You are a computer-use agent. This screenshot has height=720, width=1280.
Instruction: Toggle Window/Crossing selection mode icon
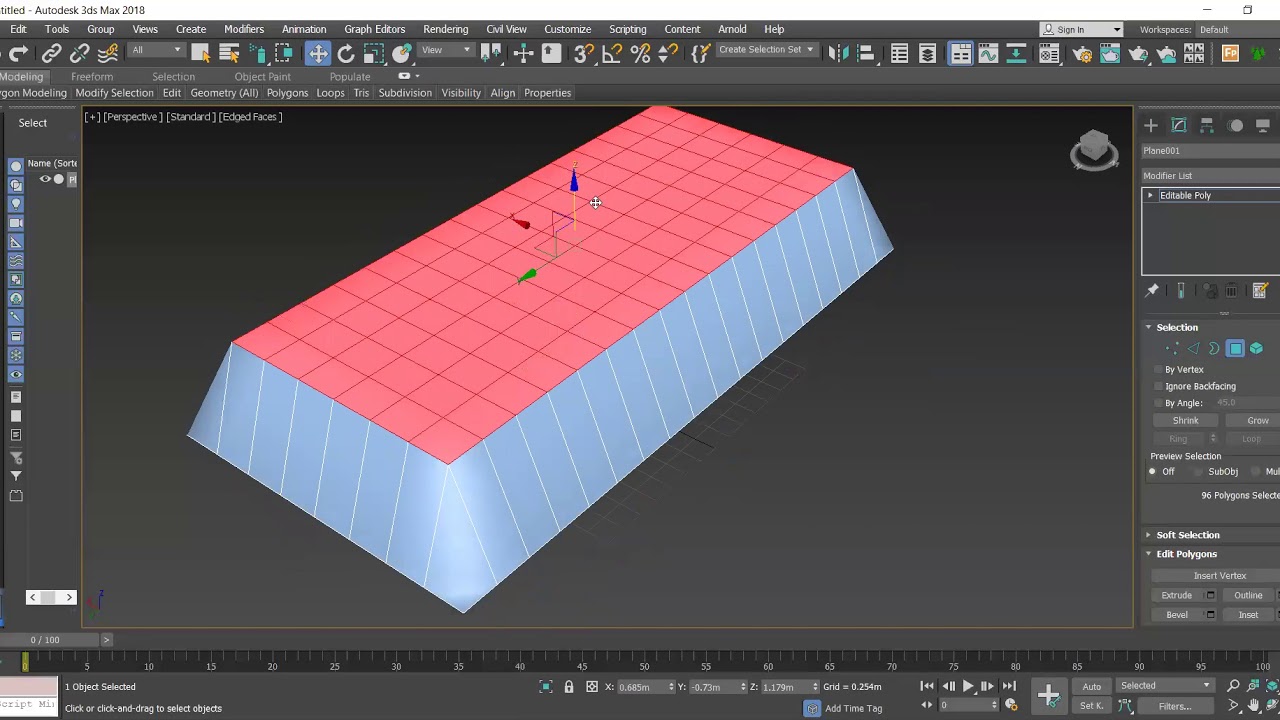pyautogui.click(x=284, y=53)
